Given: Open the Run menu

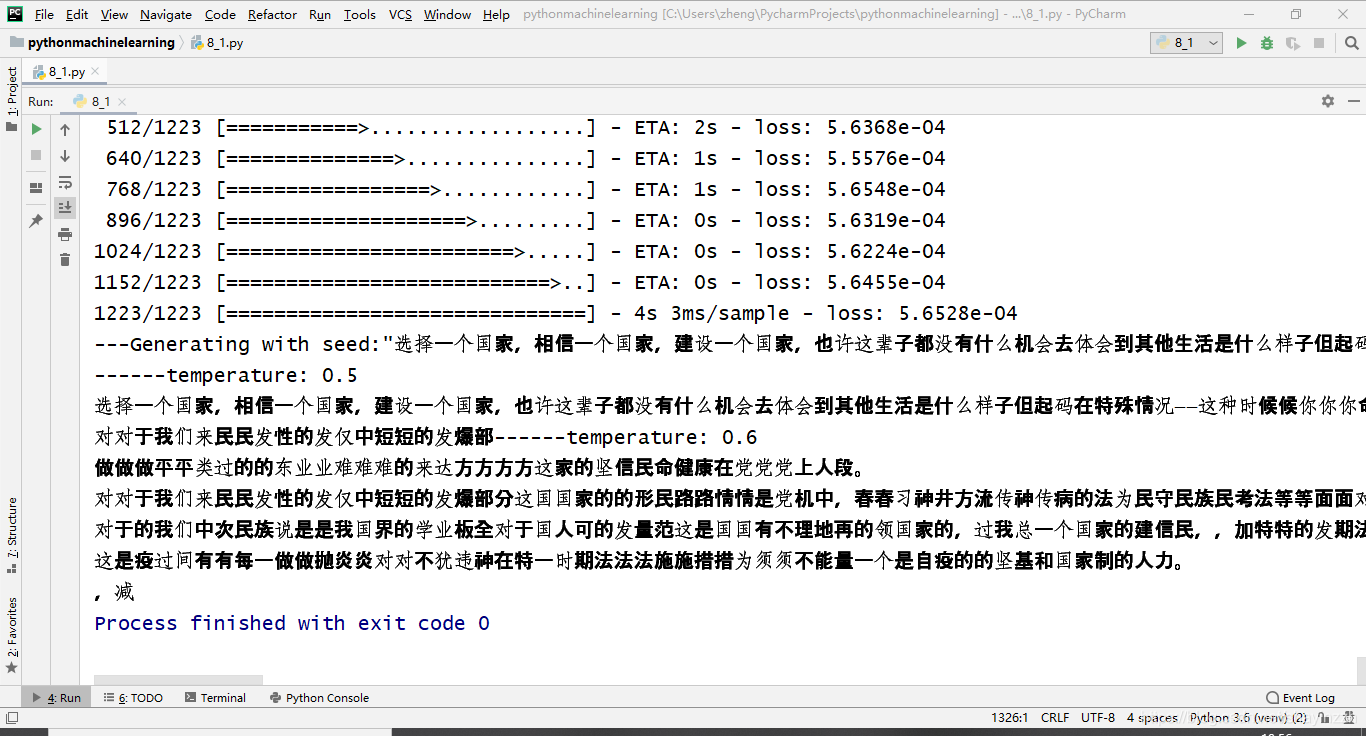Looking at the screenshot, I should (x=320, y=14).
